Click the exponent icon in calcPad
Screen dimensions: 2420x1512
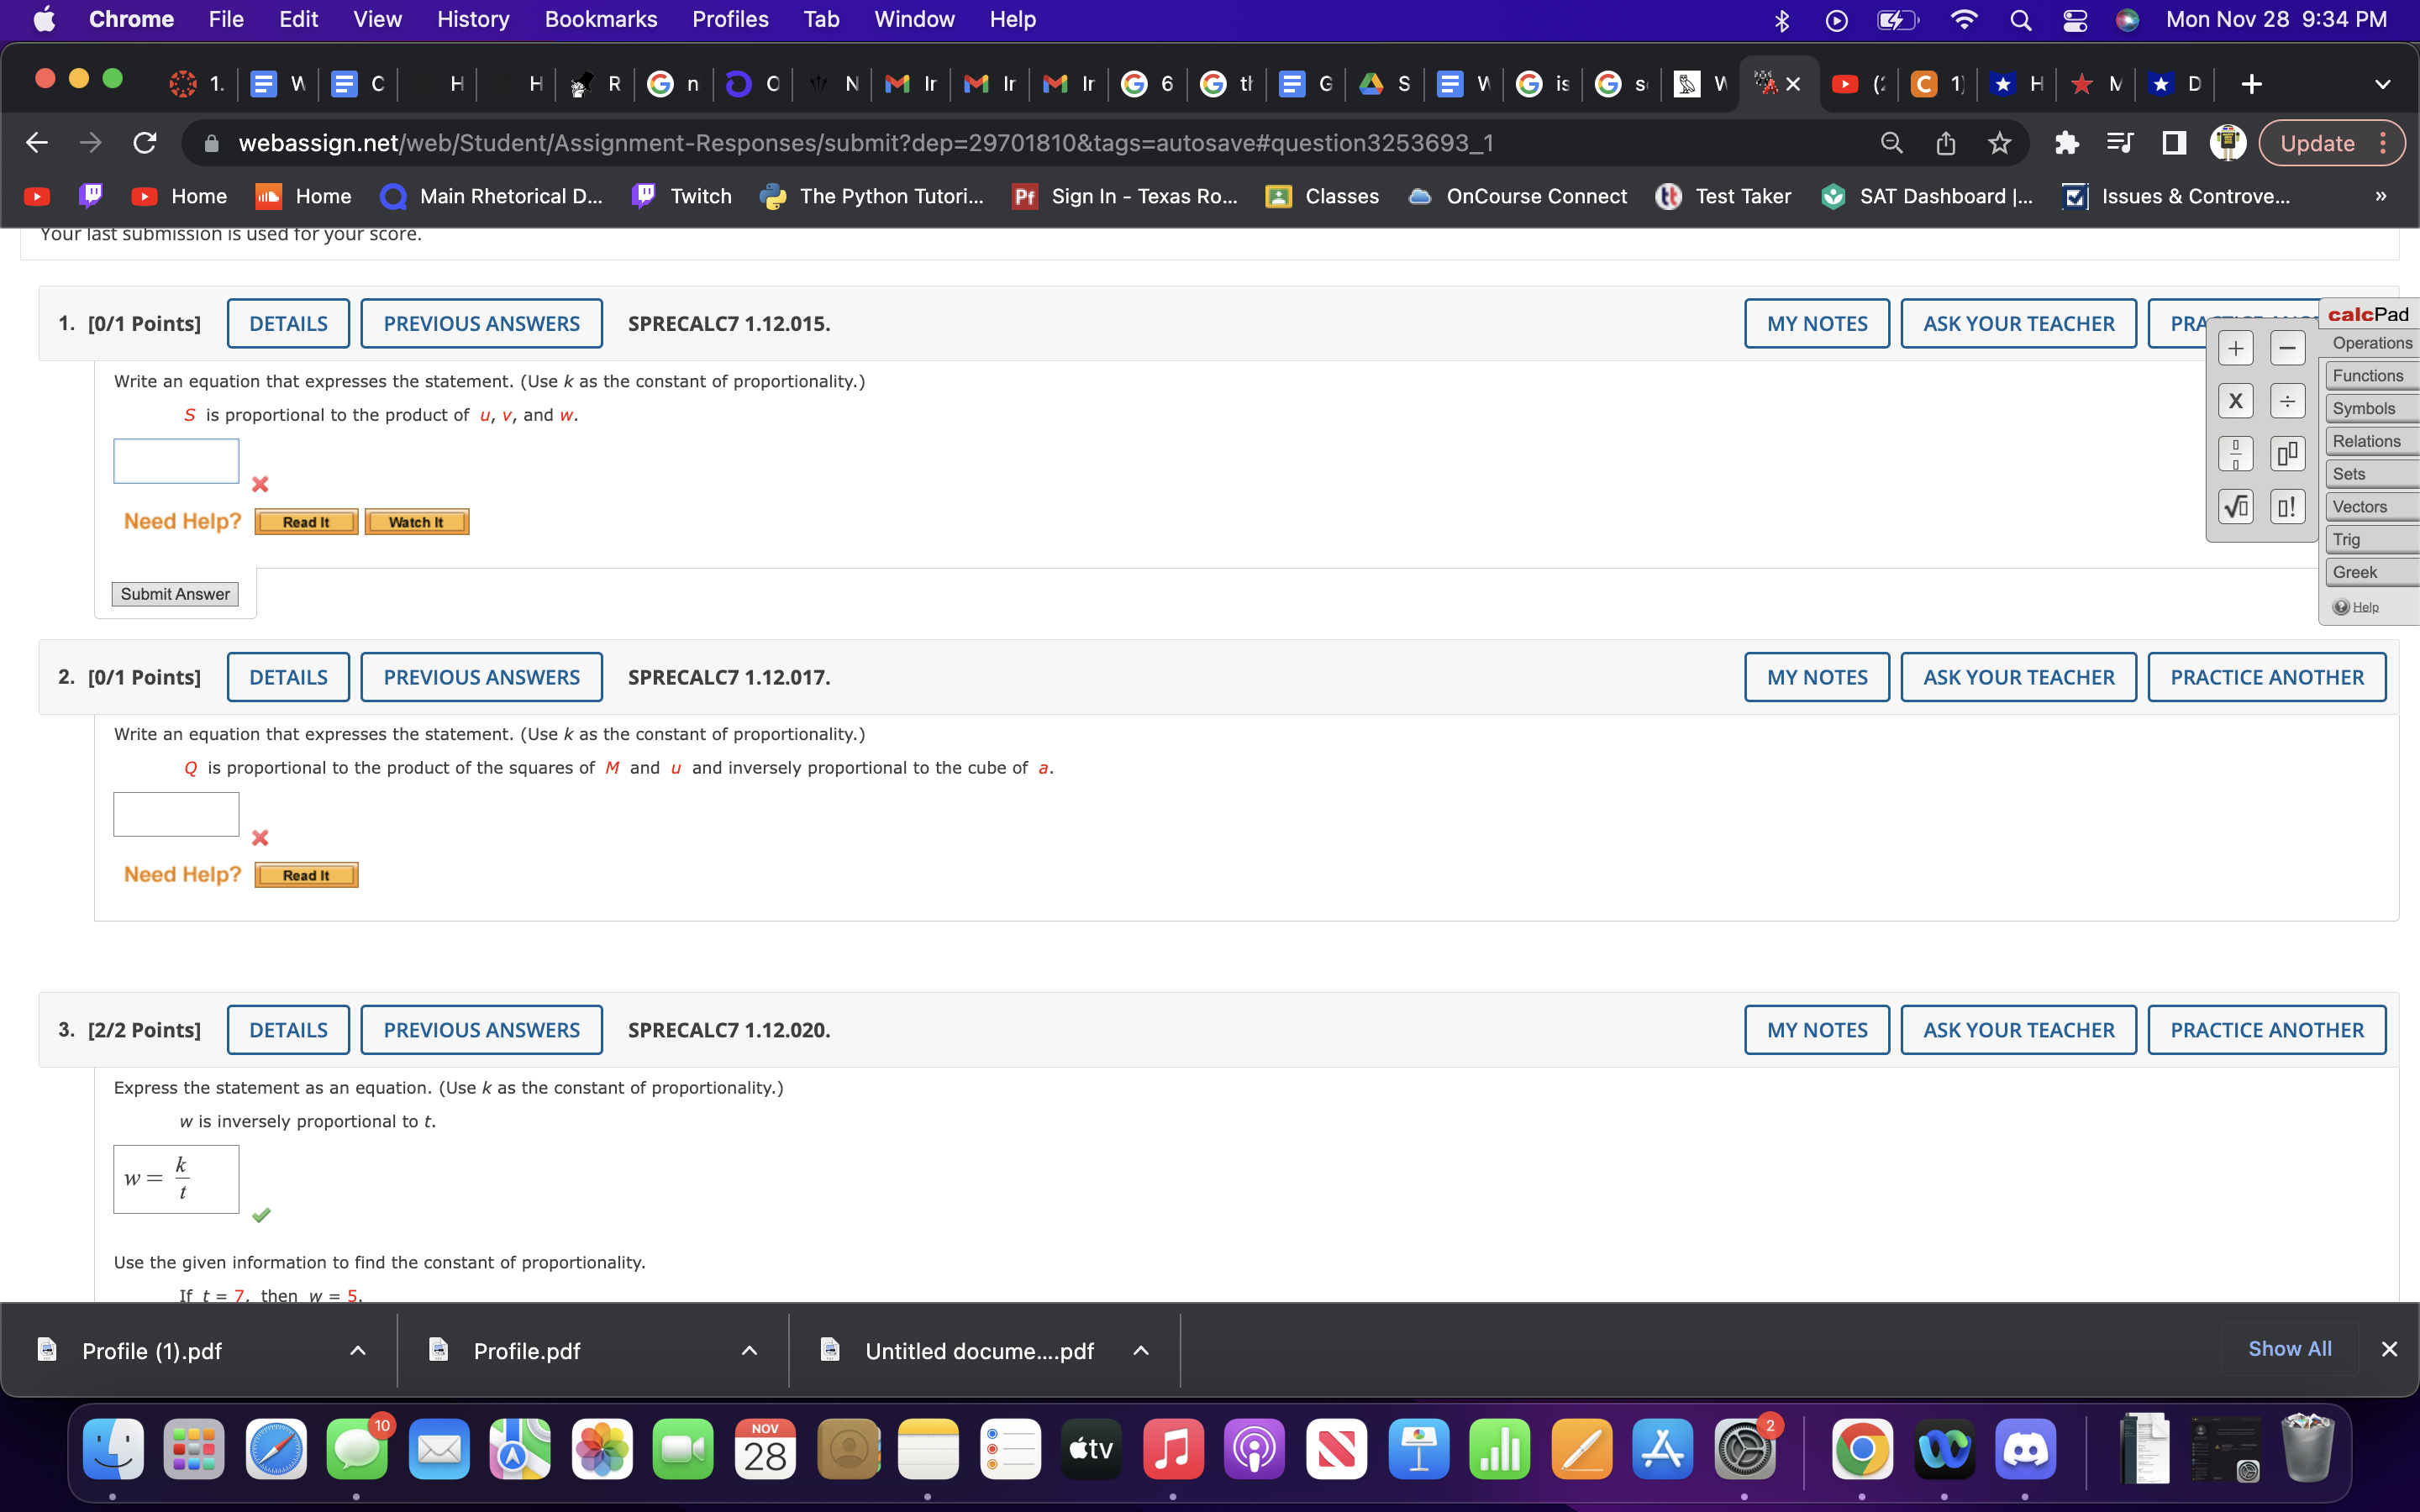(2289, 452)
